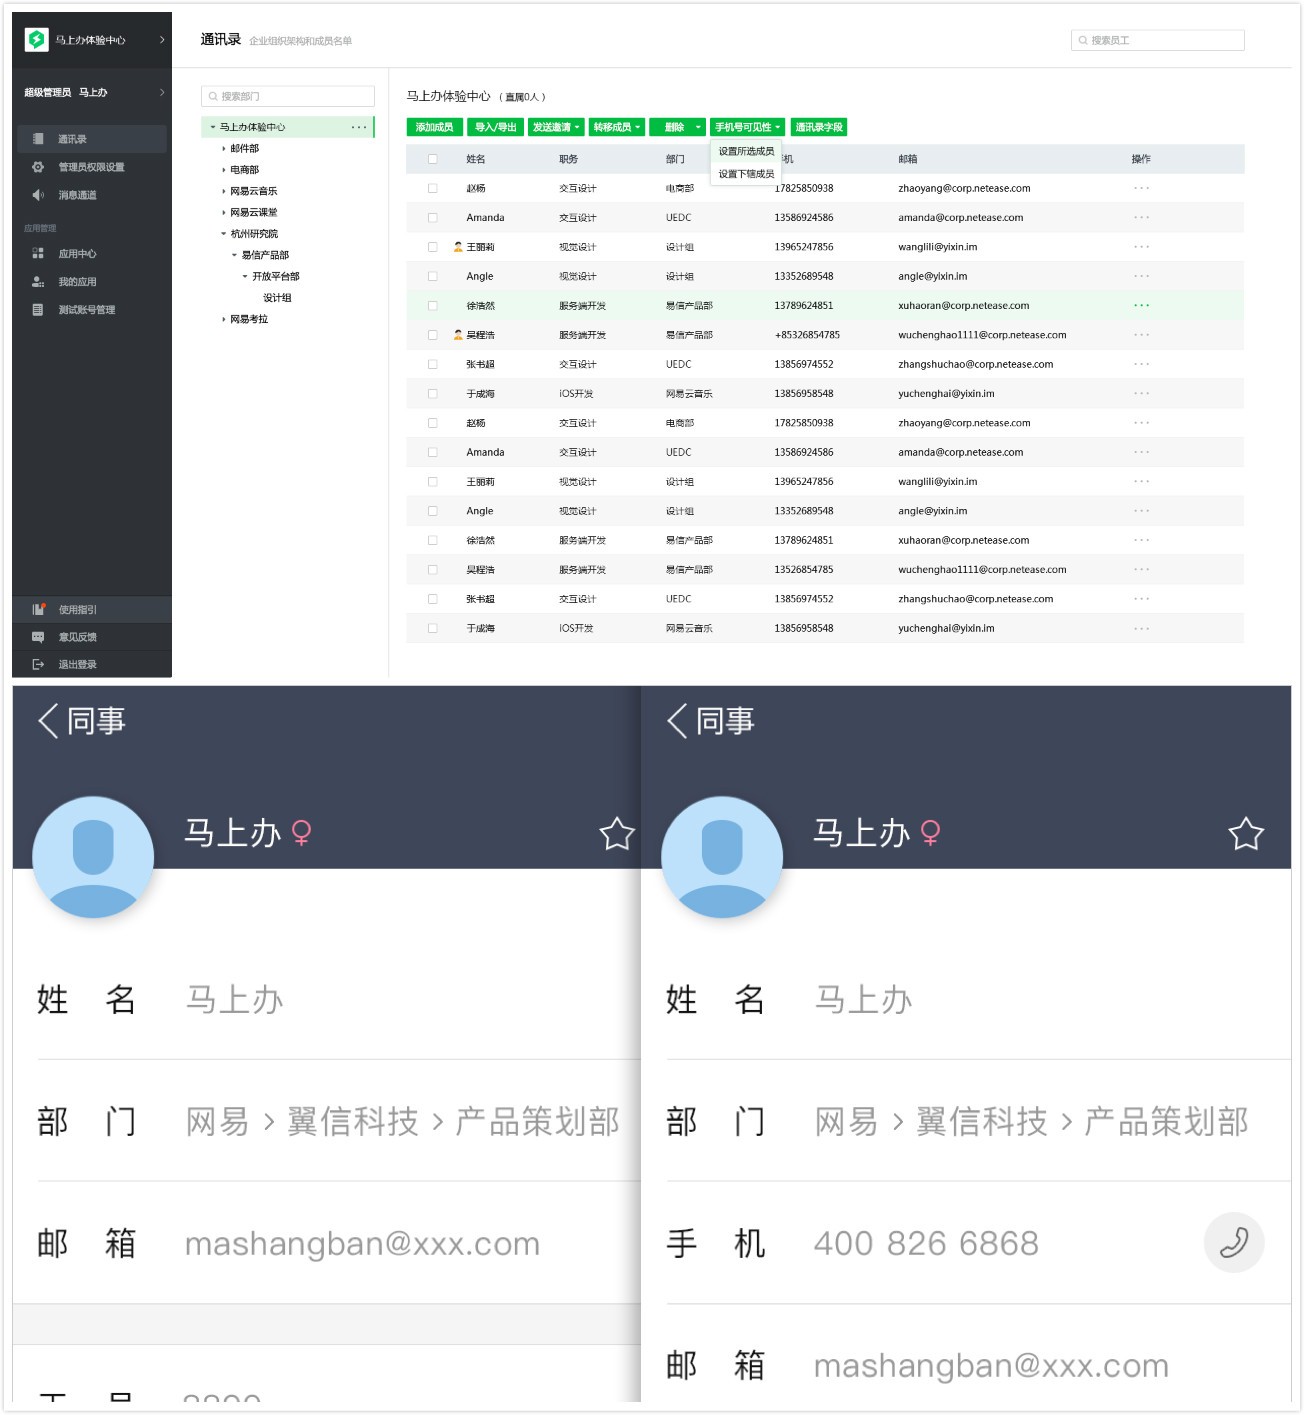Choose 设置下辖成员 from dropdown menu
The height and width of the screenshot is (1415, 1304).
coord(746,174)
